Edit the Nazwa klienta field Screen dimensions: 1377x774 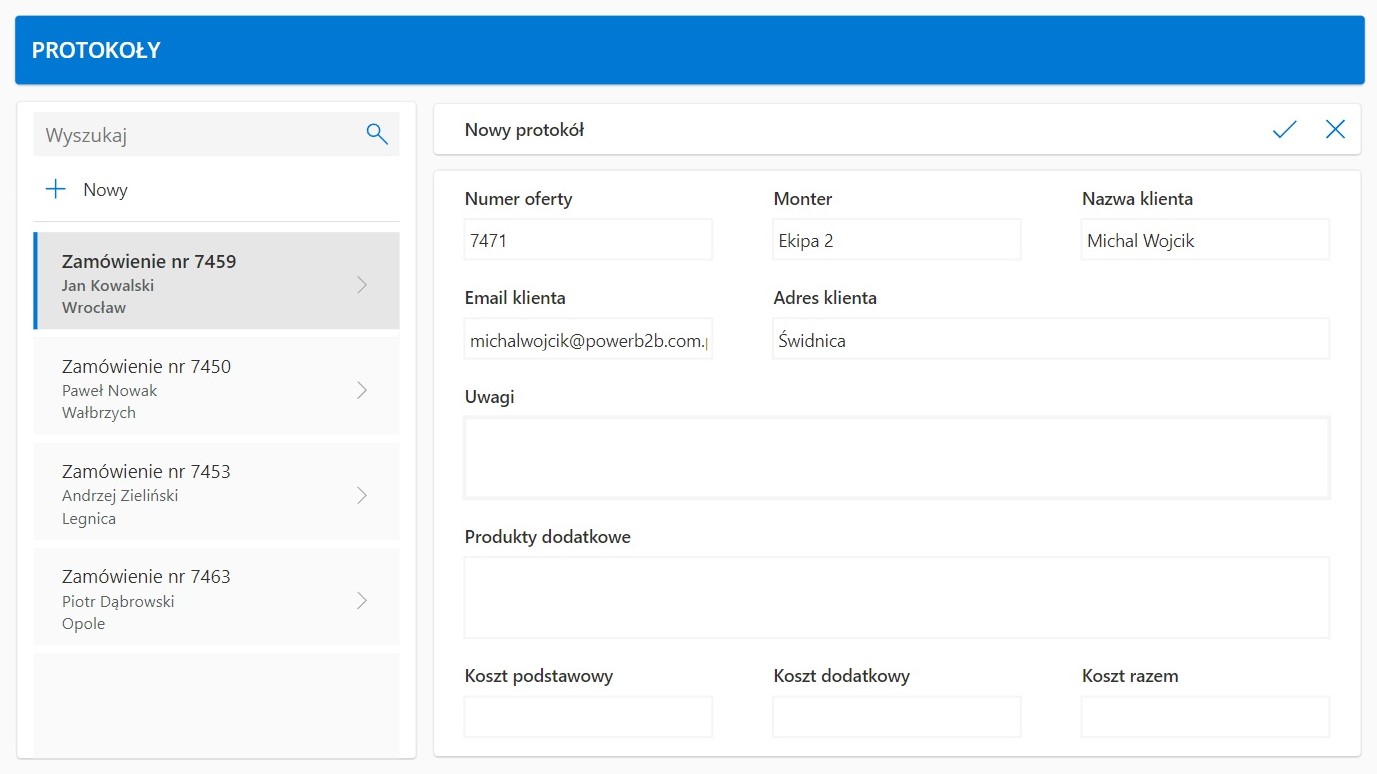(x=1205, y=240)
